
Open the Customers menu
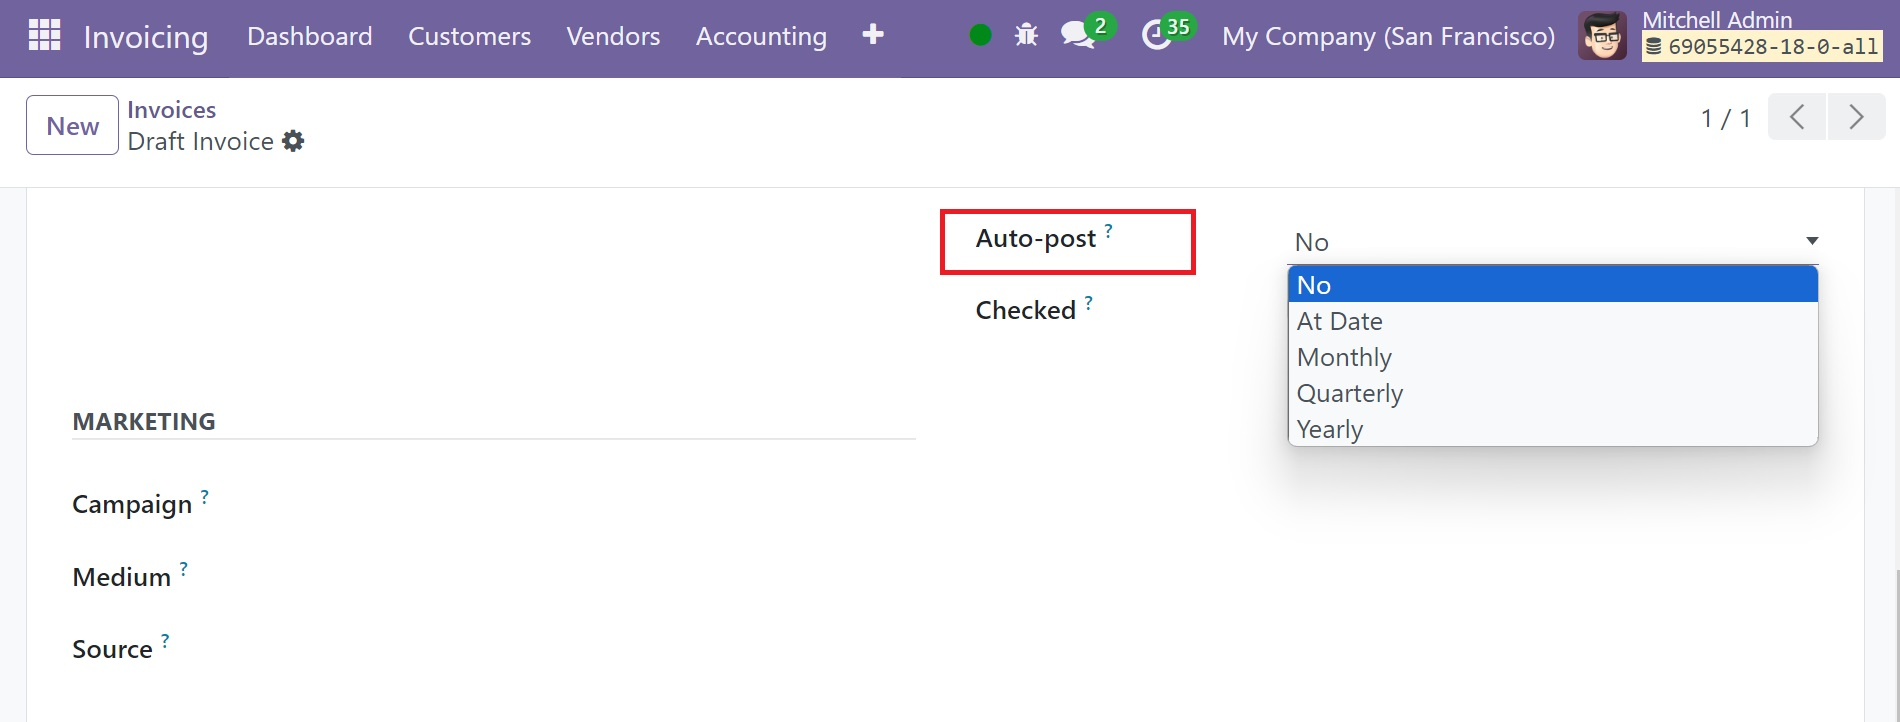pyautogui.click(x=469, y=36)
